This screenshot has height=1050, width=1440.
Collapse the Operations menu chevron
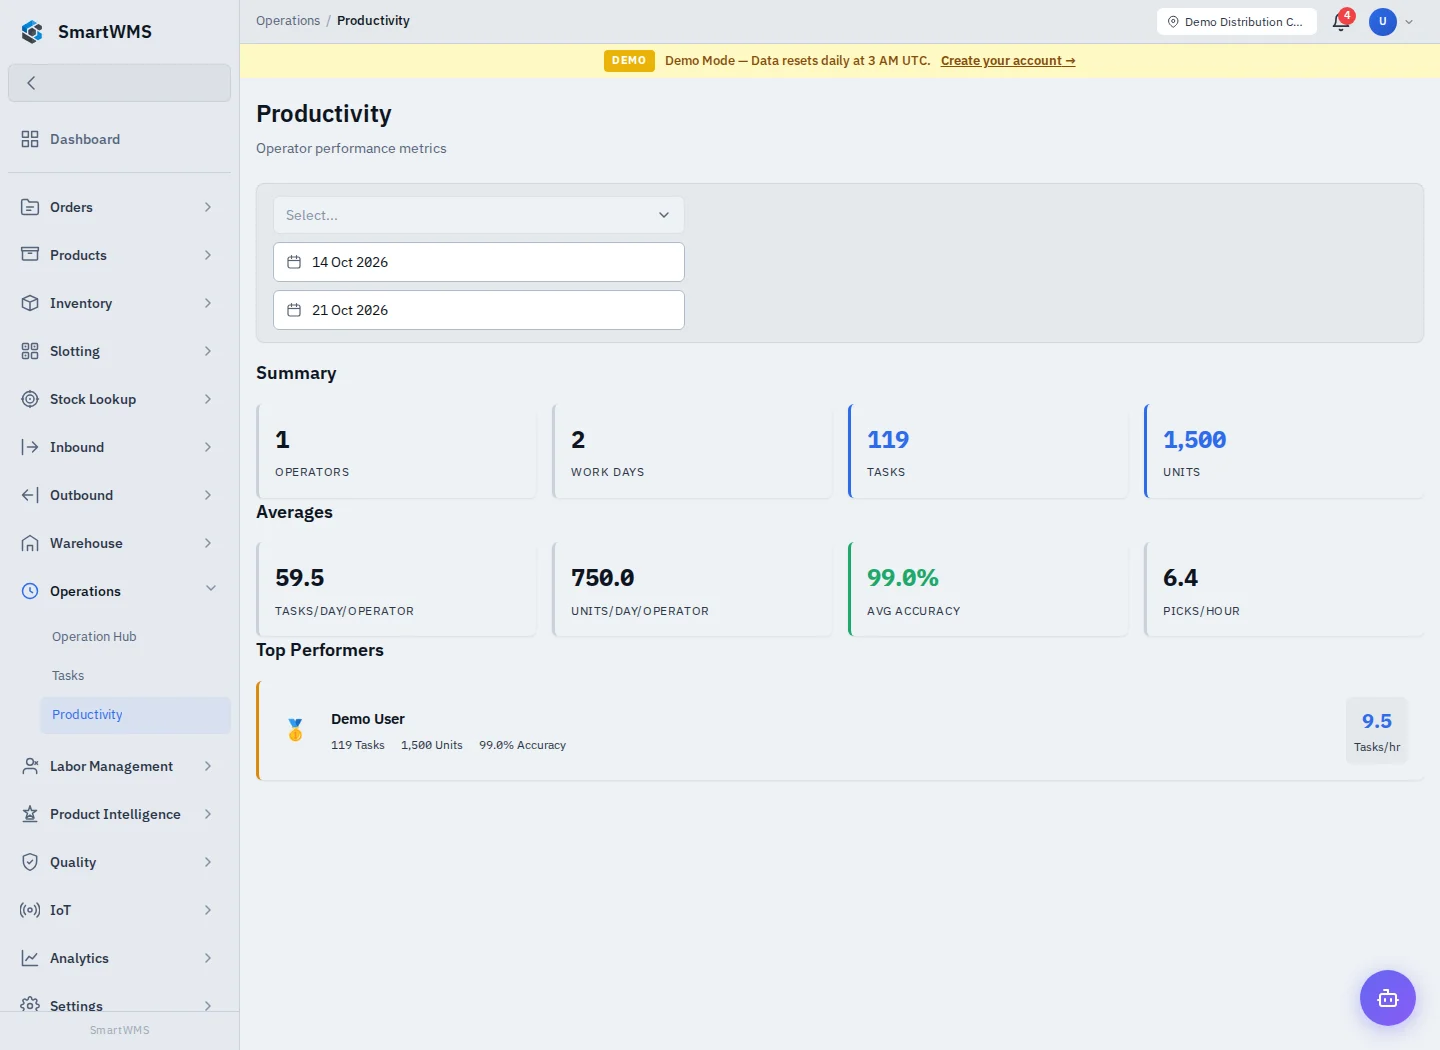[211, 588]
